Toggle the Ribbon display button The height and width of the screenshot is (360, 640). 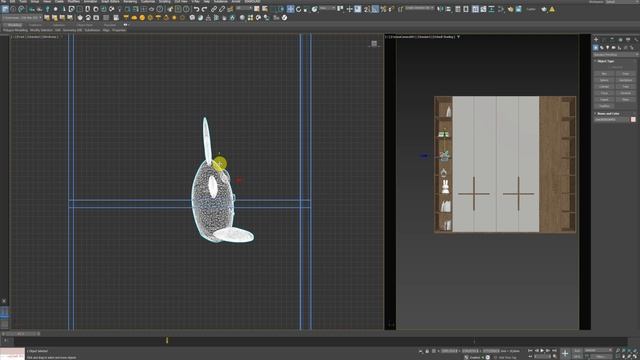pyautogui.click(x=476, y=9)
